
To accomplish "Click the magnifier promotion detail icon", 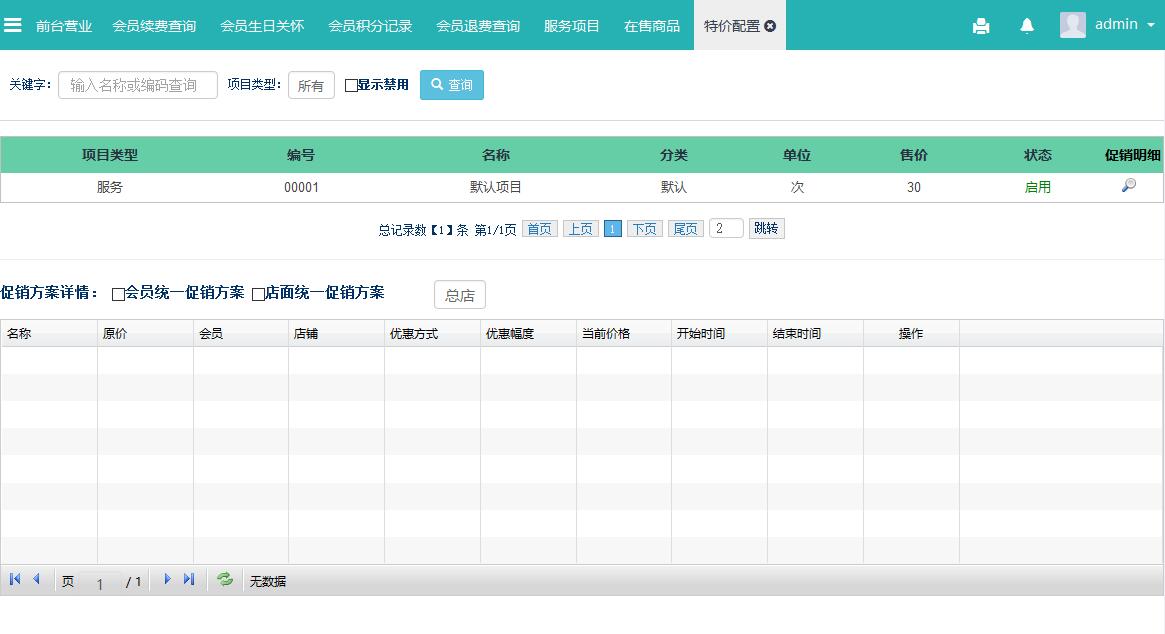I will point(1129,186).
